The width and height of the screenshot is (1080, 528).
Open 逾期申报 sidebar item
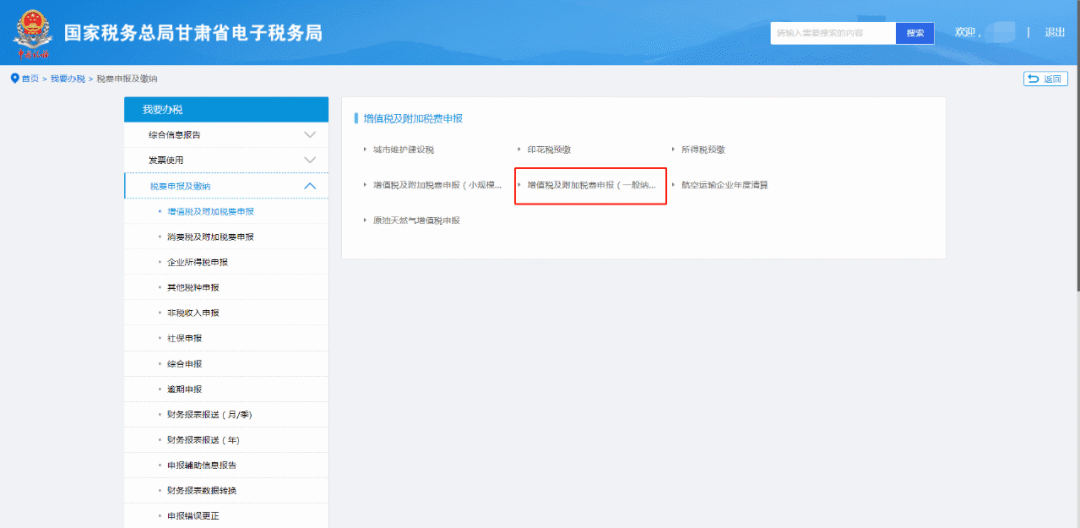(184, 389)
